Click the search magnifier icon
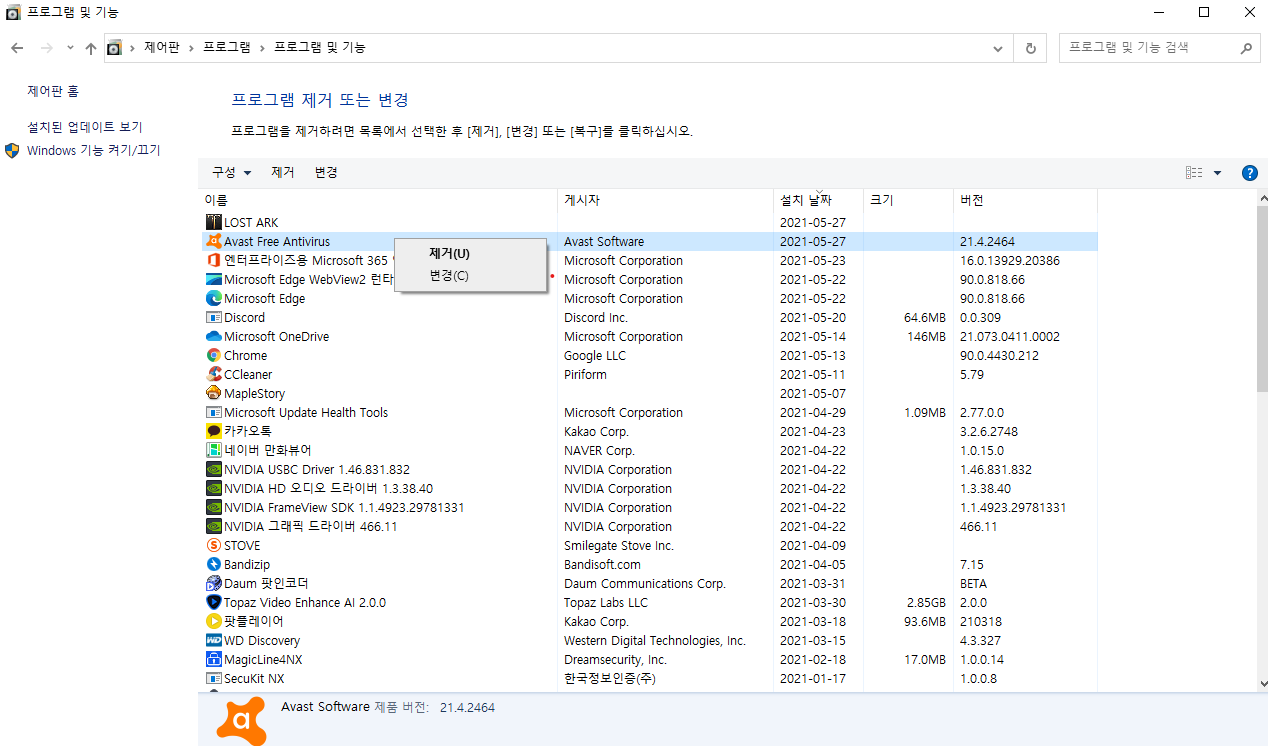1268x746 pixels. click(1246, 47)
